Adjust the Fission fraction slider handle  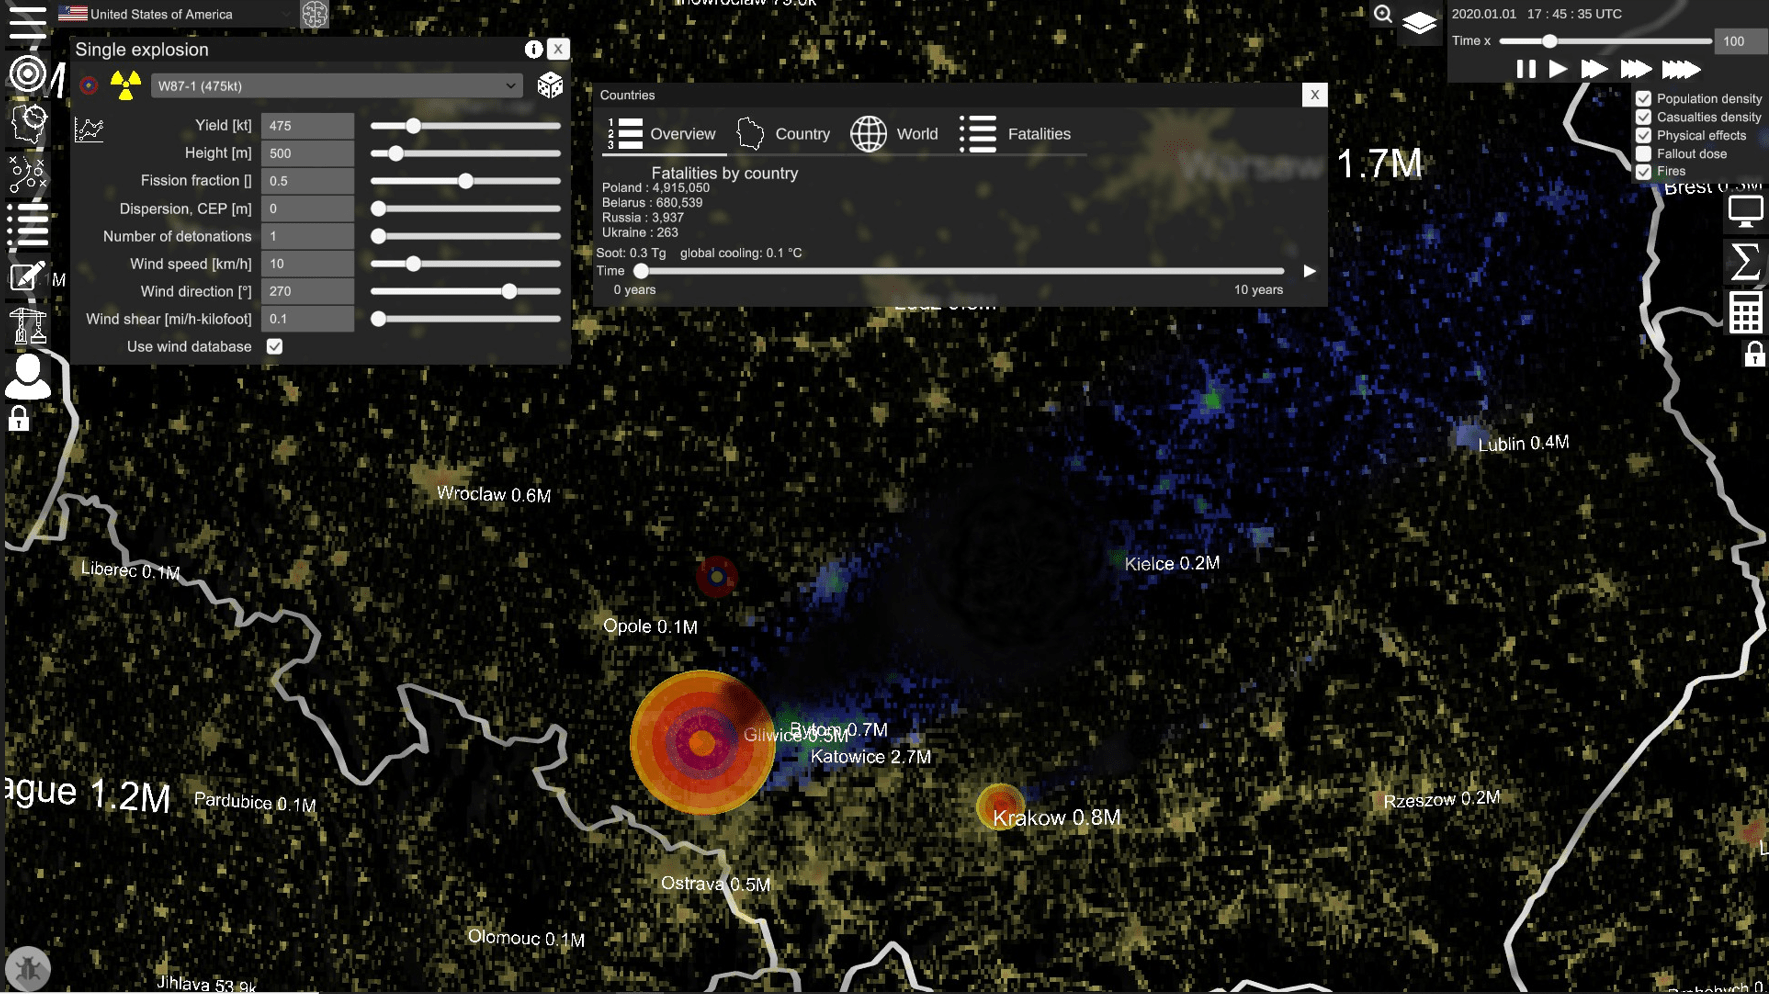(x=466, y=181)
